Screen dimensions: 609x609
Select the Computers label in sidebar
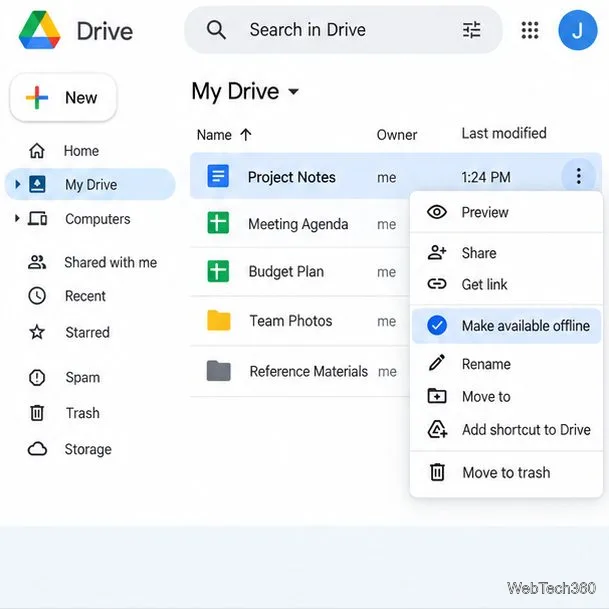point(97,219)
